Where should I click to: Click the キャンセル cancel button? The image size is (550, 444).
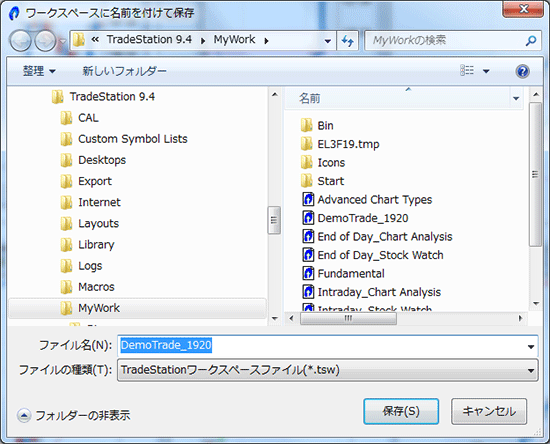(x=489, y=411)
